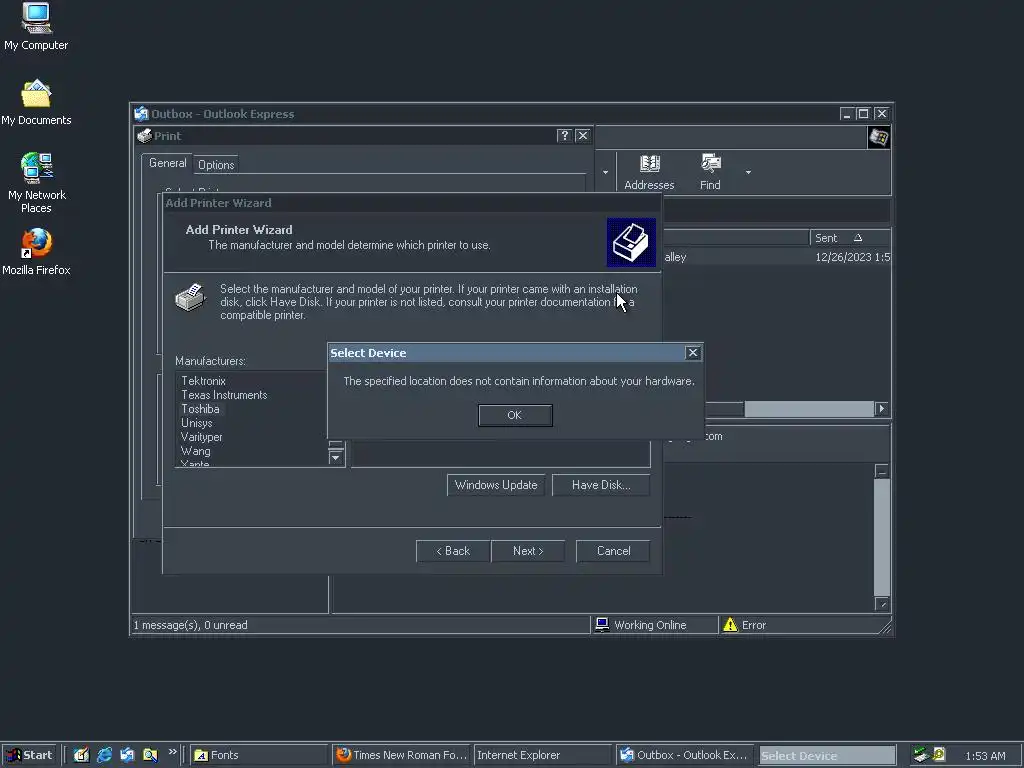Click Select Device taskbar button
The height and width of the screenshot is (768, 1024).
pos(827,756)
